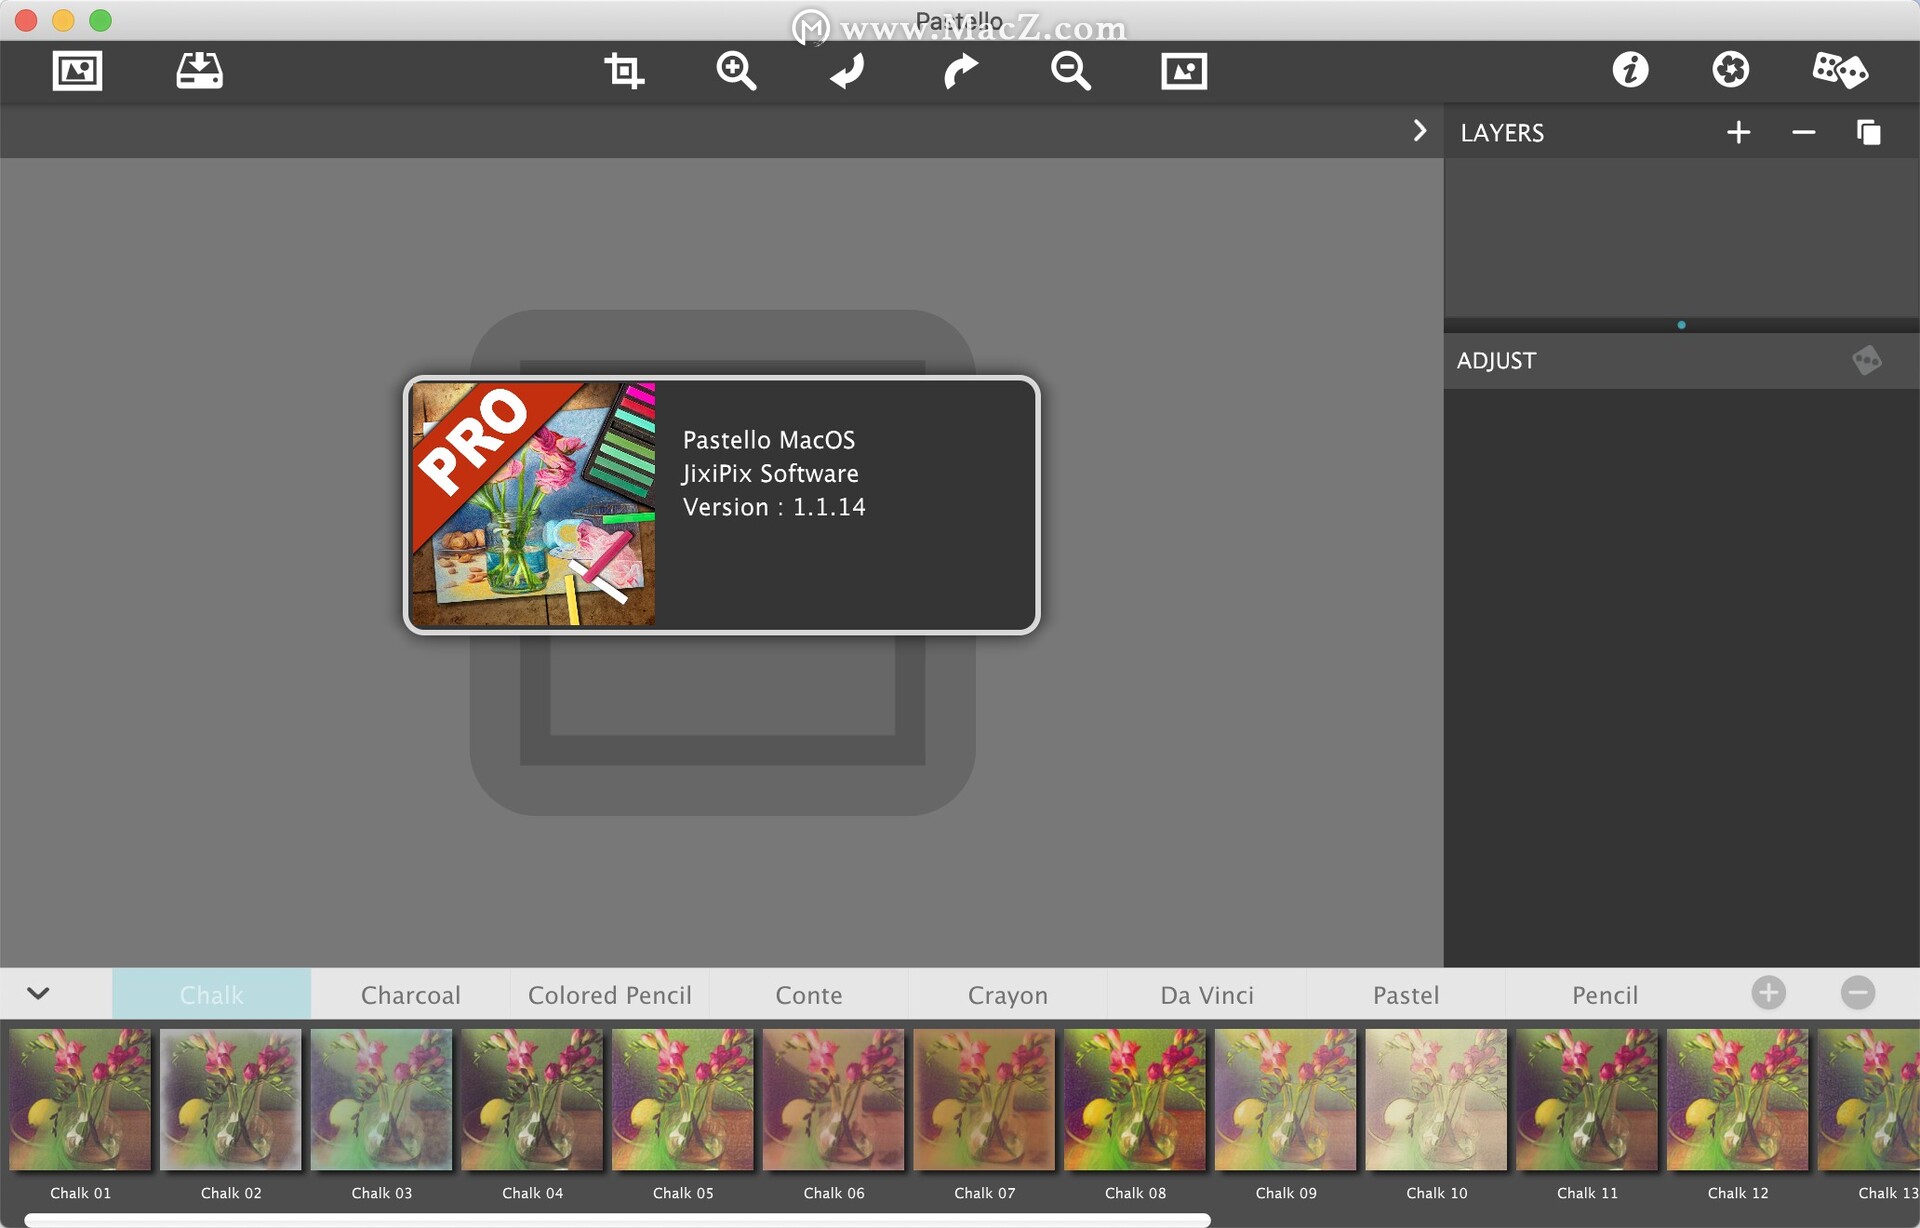Click the Redo arrow icon
This screenshot has width=1920, height=1228.
pos(960,71)
